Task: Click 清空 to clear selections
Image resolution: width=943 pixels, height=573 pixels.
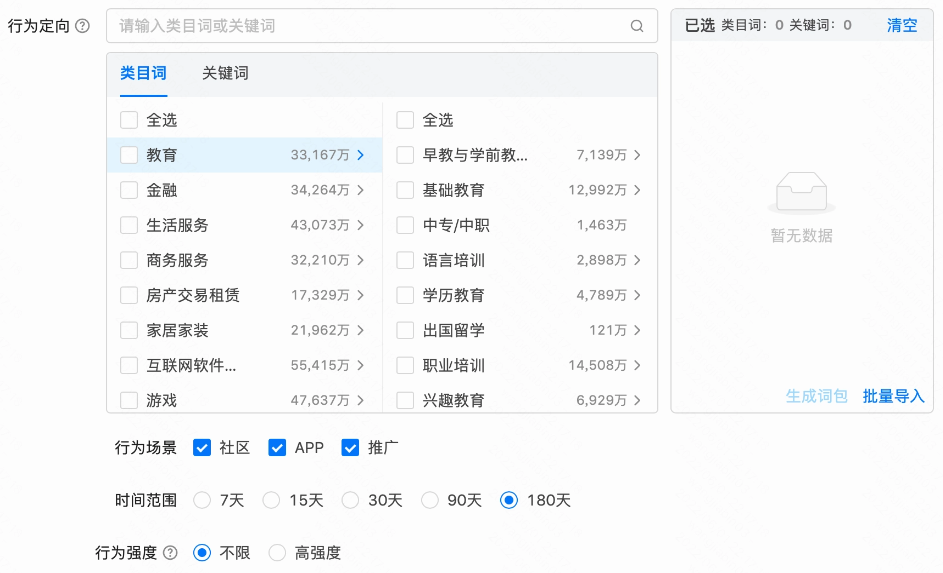Action: (902, 25)
